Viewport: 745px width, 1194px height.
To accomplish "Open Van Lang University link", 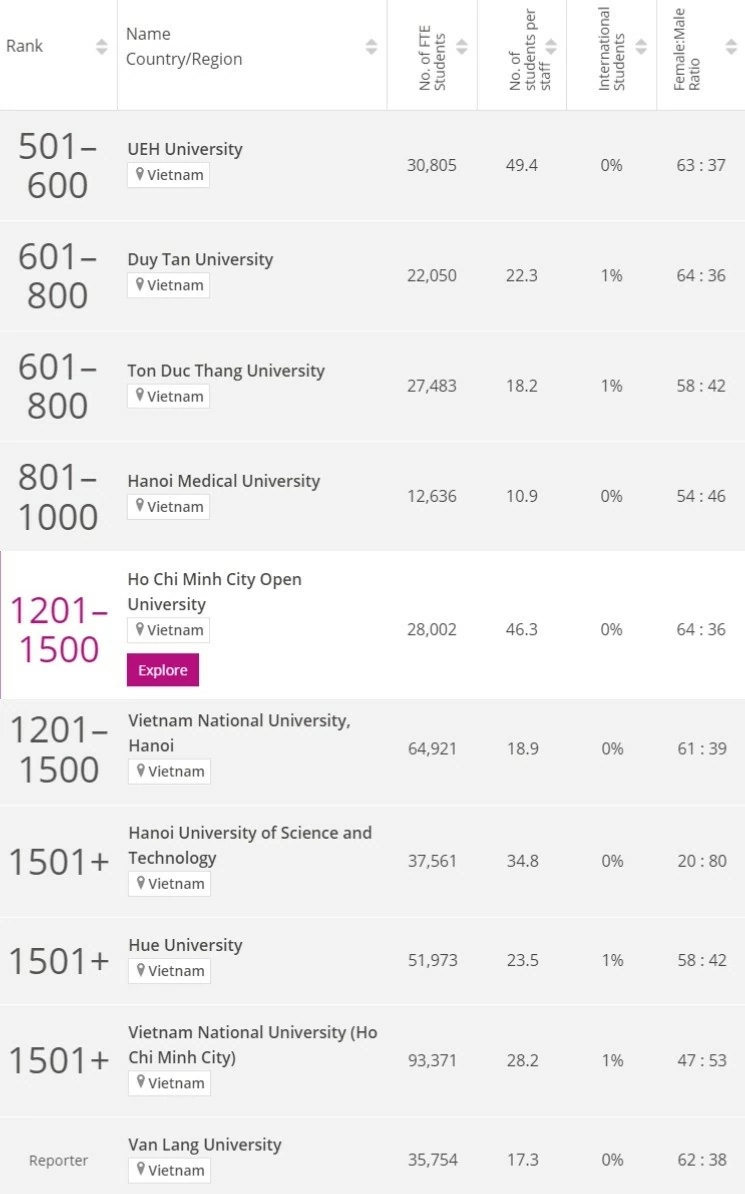I will click(205, 1144).
